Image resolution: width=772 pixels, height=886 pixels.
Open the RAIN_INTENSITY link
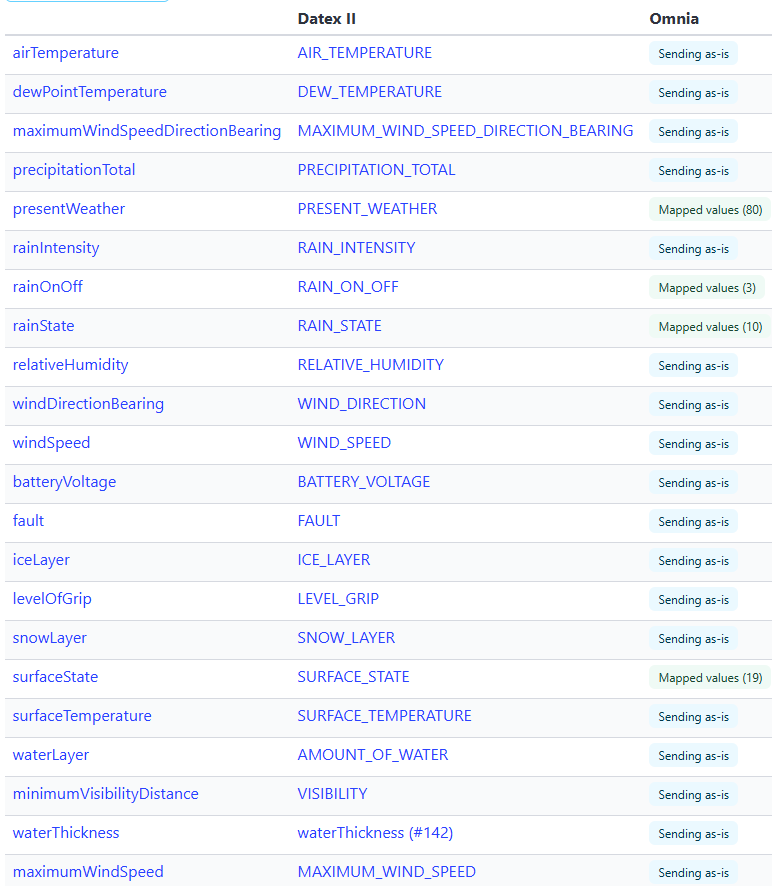click(x=357, y=248)
